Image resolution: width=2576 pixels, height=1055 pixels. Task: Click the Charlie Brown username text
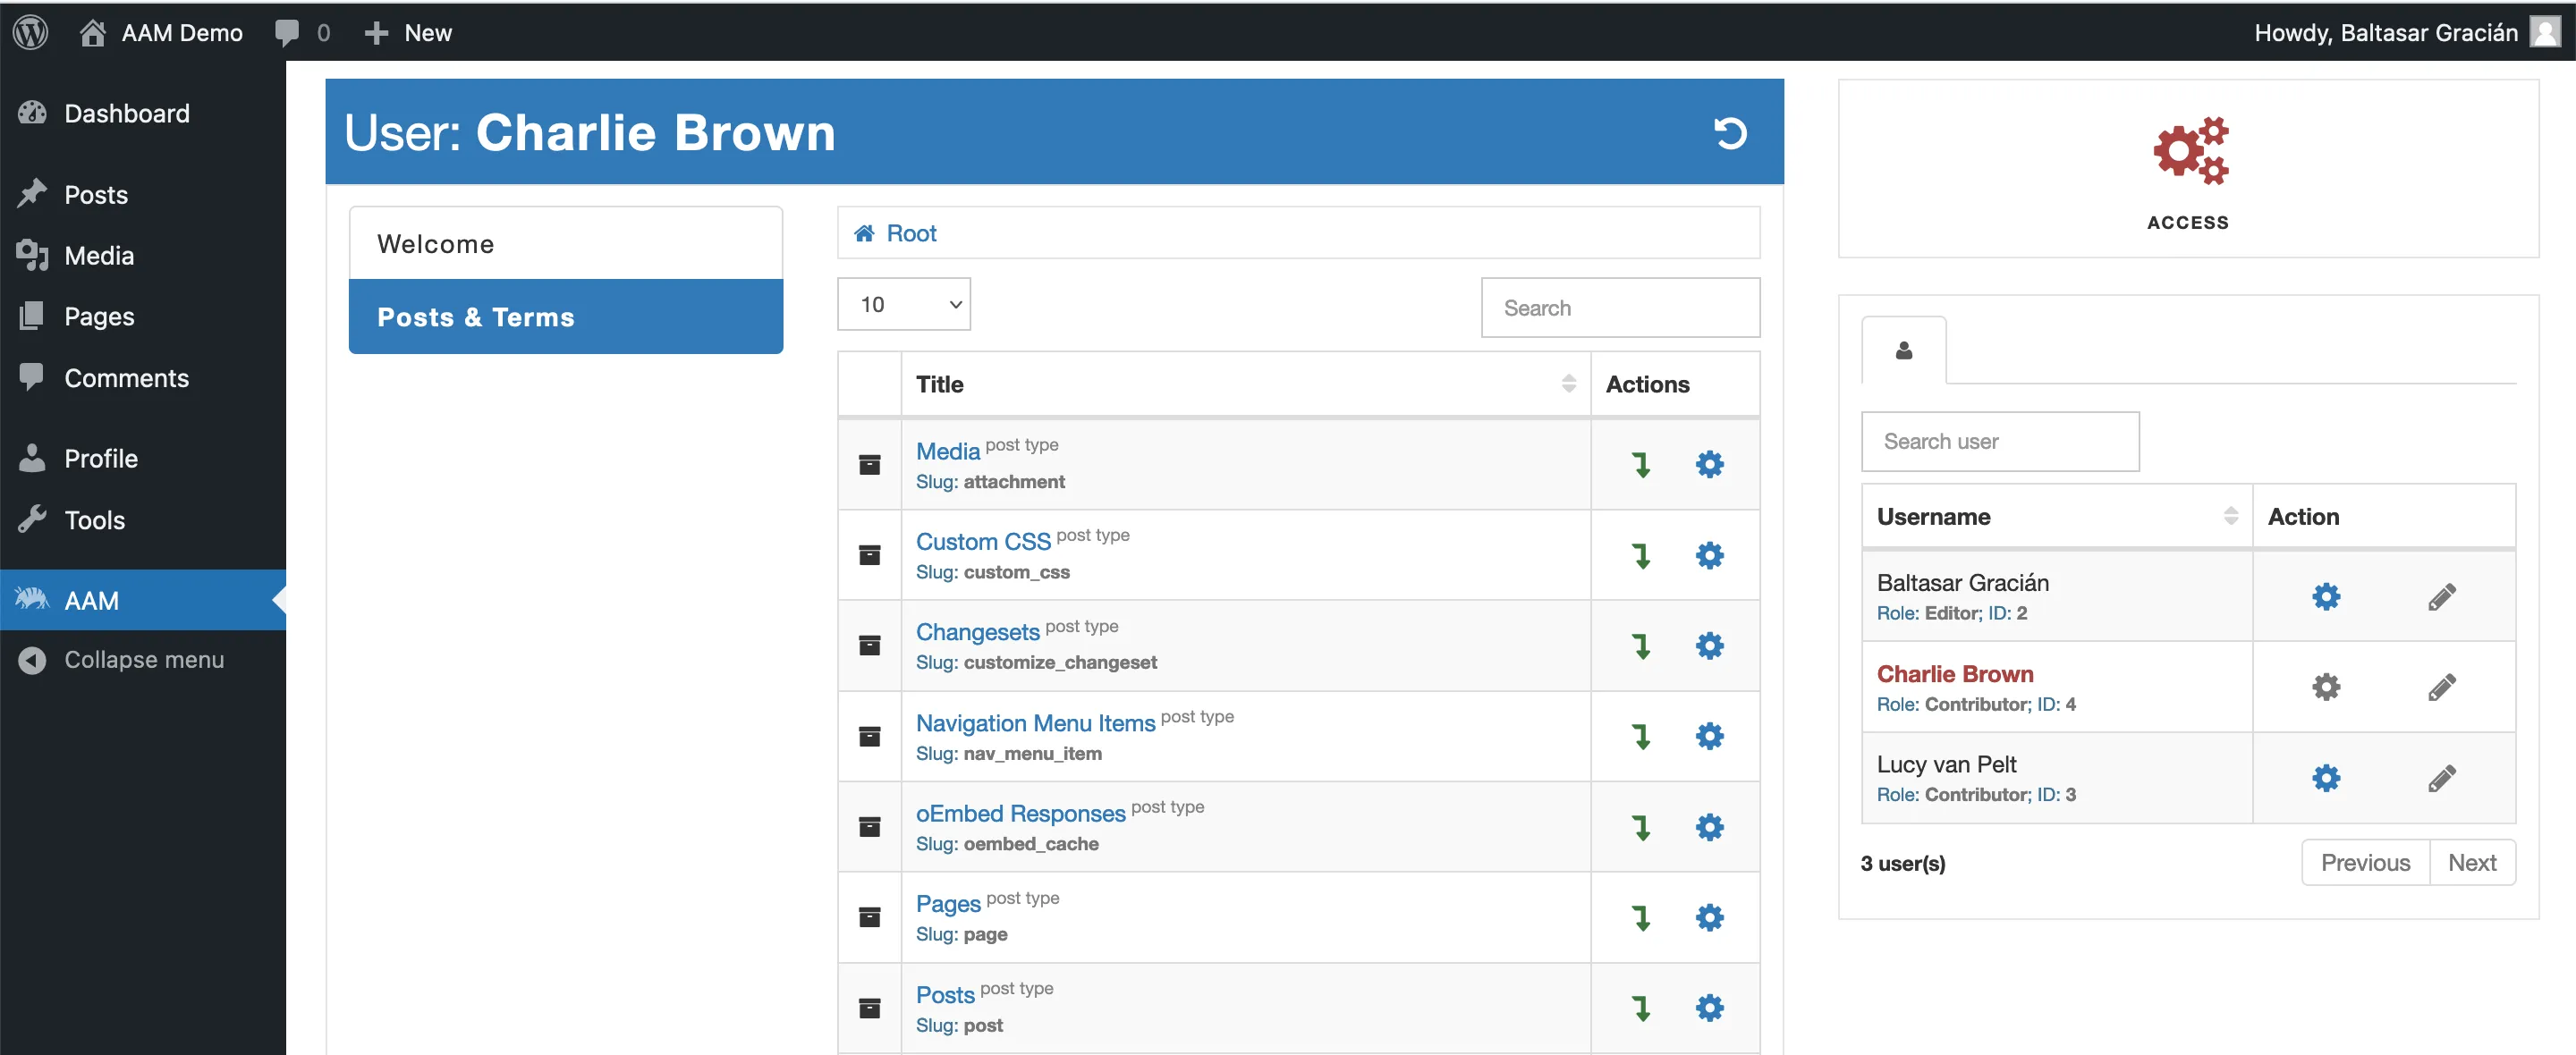[x=1954, y=674]
